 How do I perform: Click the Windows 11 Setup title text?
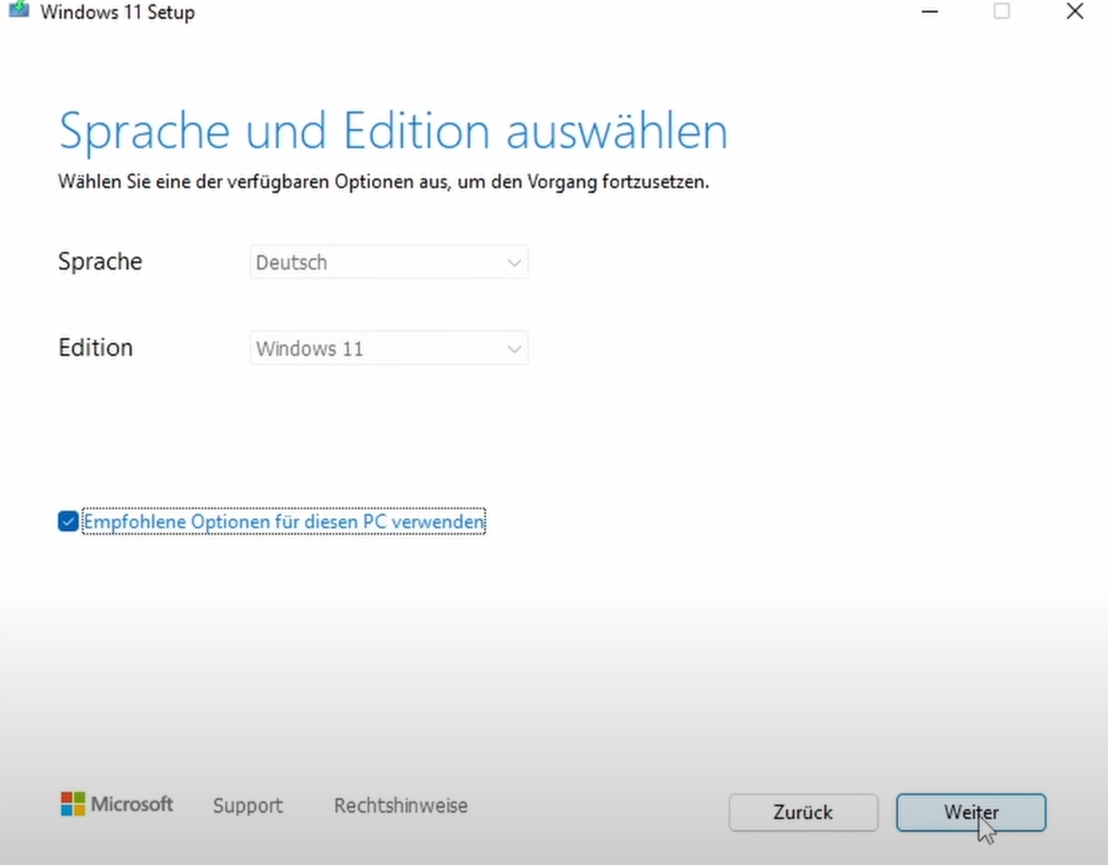coord(117,12)
